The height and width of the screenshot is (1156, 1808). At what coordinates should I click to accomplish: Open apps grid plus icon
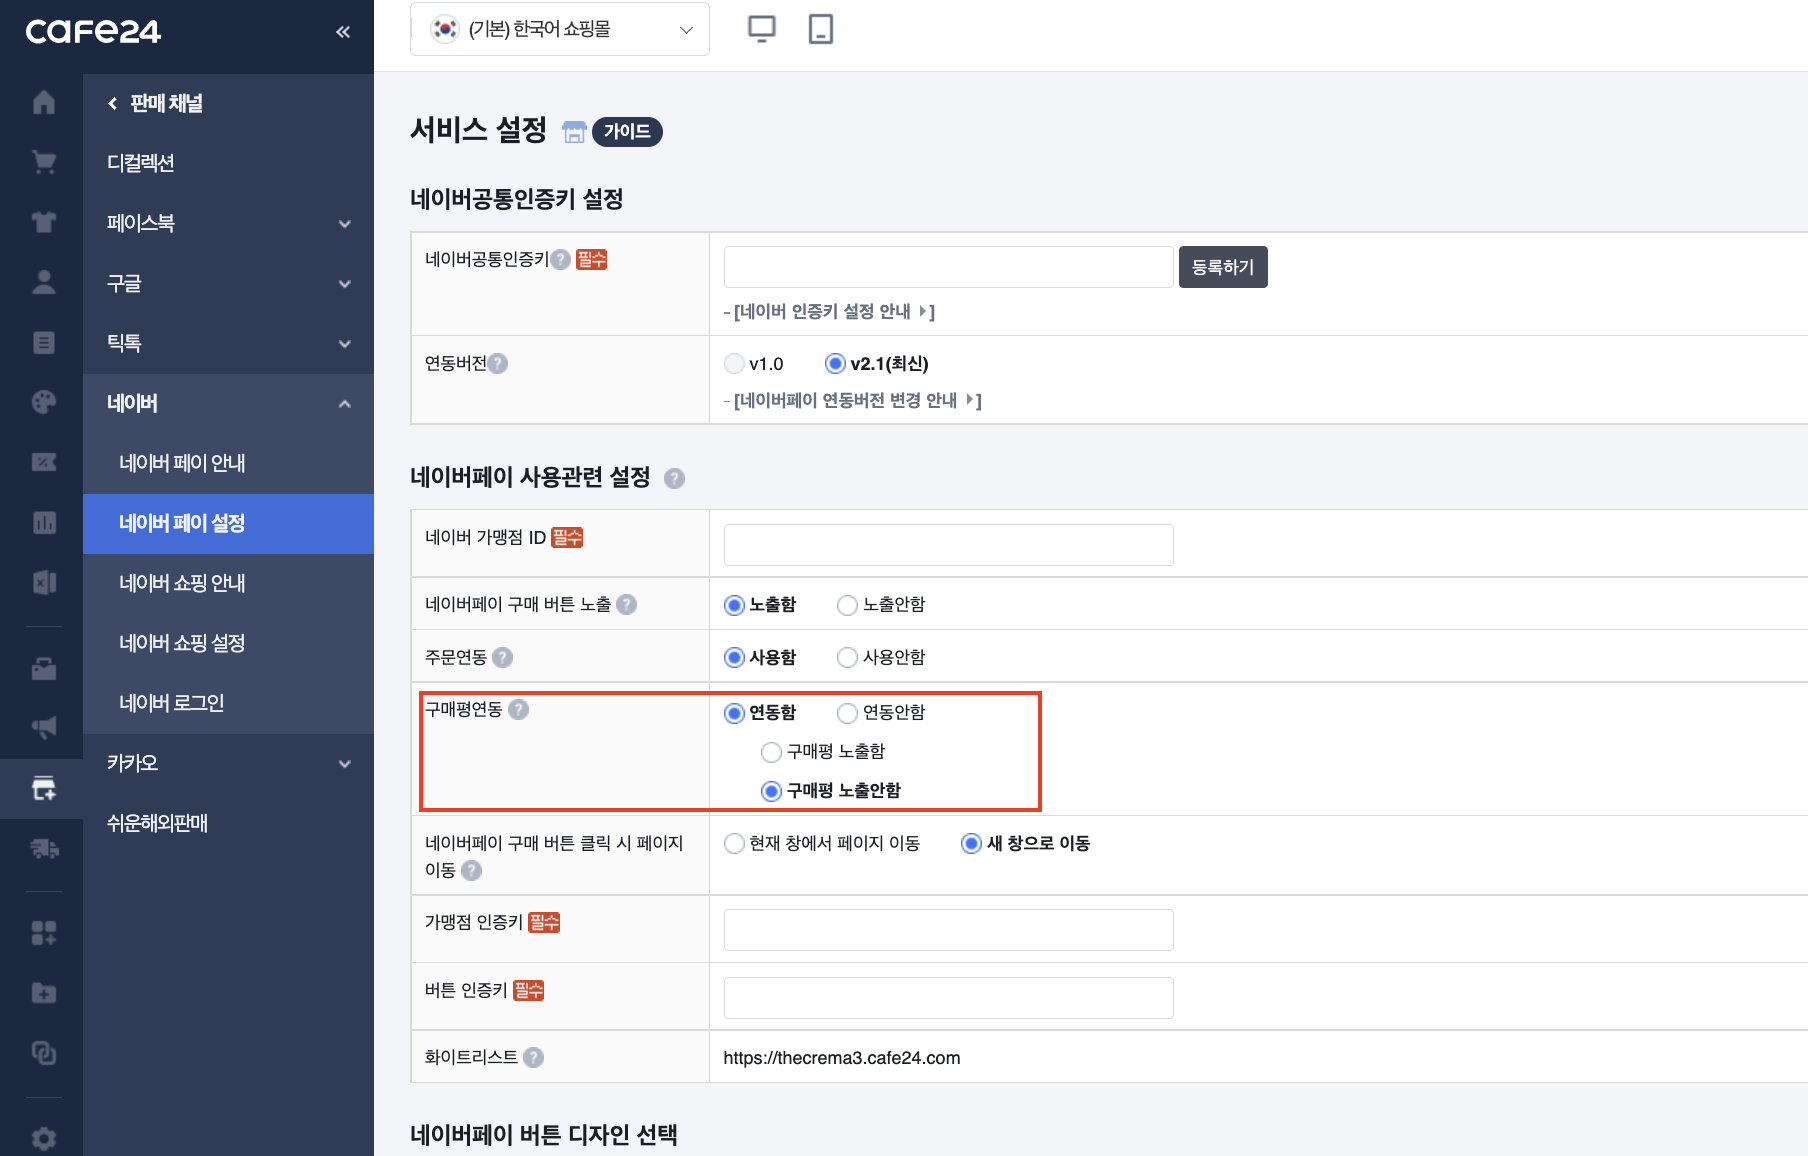(x=43, y=933)
